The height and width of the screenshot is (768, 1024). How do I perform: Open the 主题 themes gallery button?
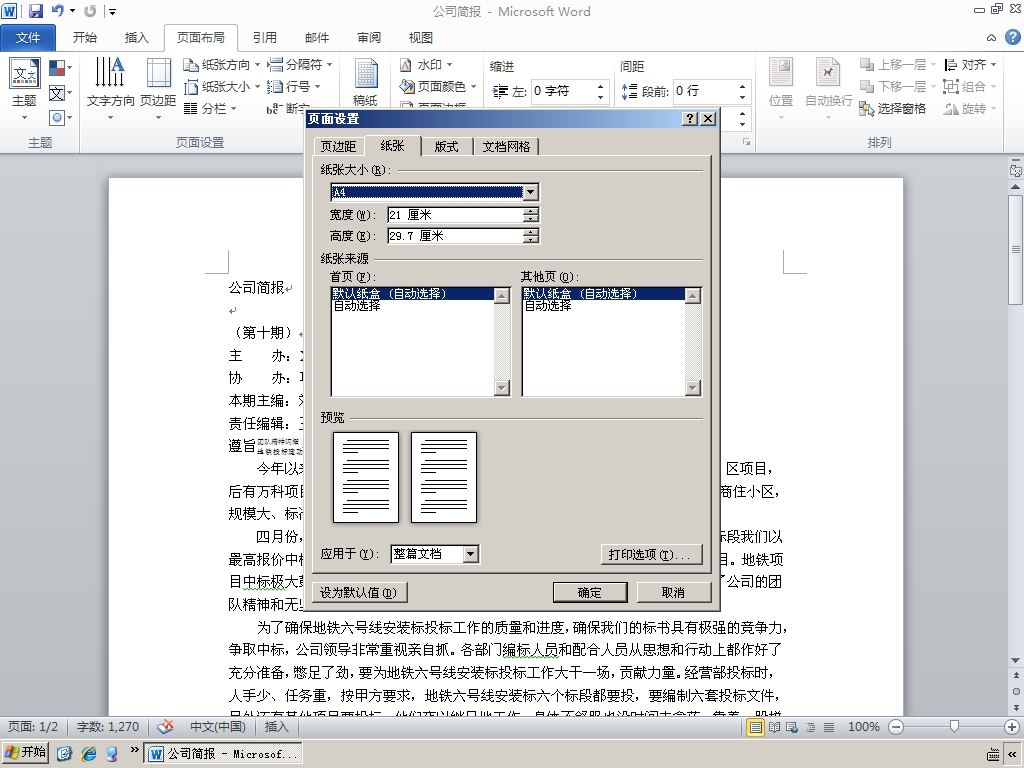click(24, 89)
